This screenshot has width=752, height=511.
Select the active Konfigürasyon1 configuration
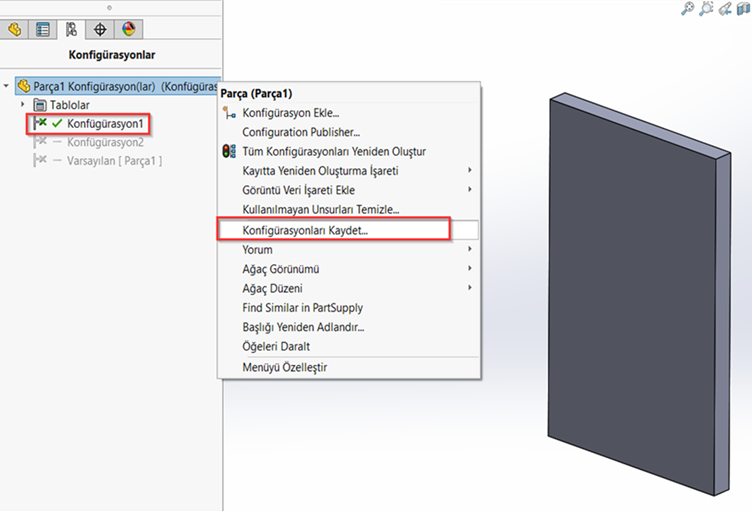point(105,124)
